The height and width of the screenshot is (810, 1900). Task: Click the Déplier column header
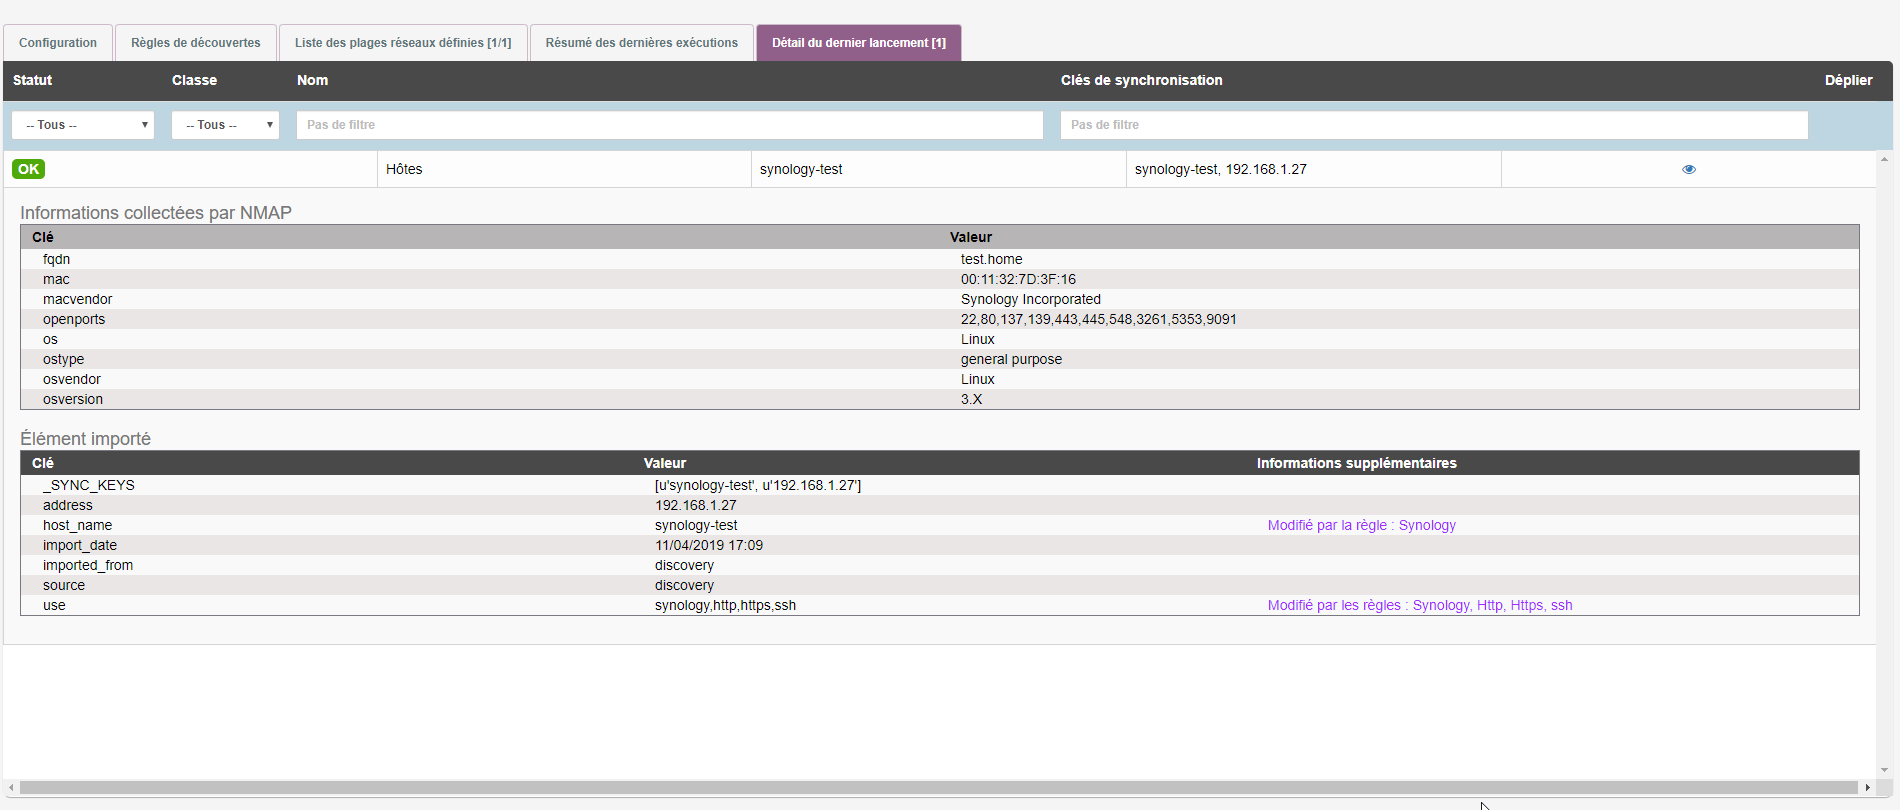(1848, 80)
